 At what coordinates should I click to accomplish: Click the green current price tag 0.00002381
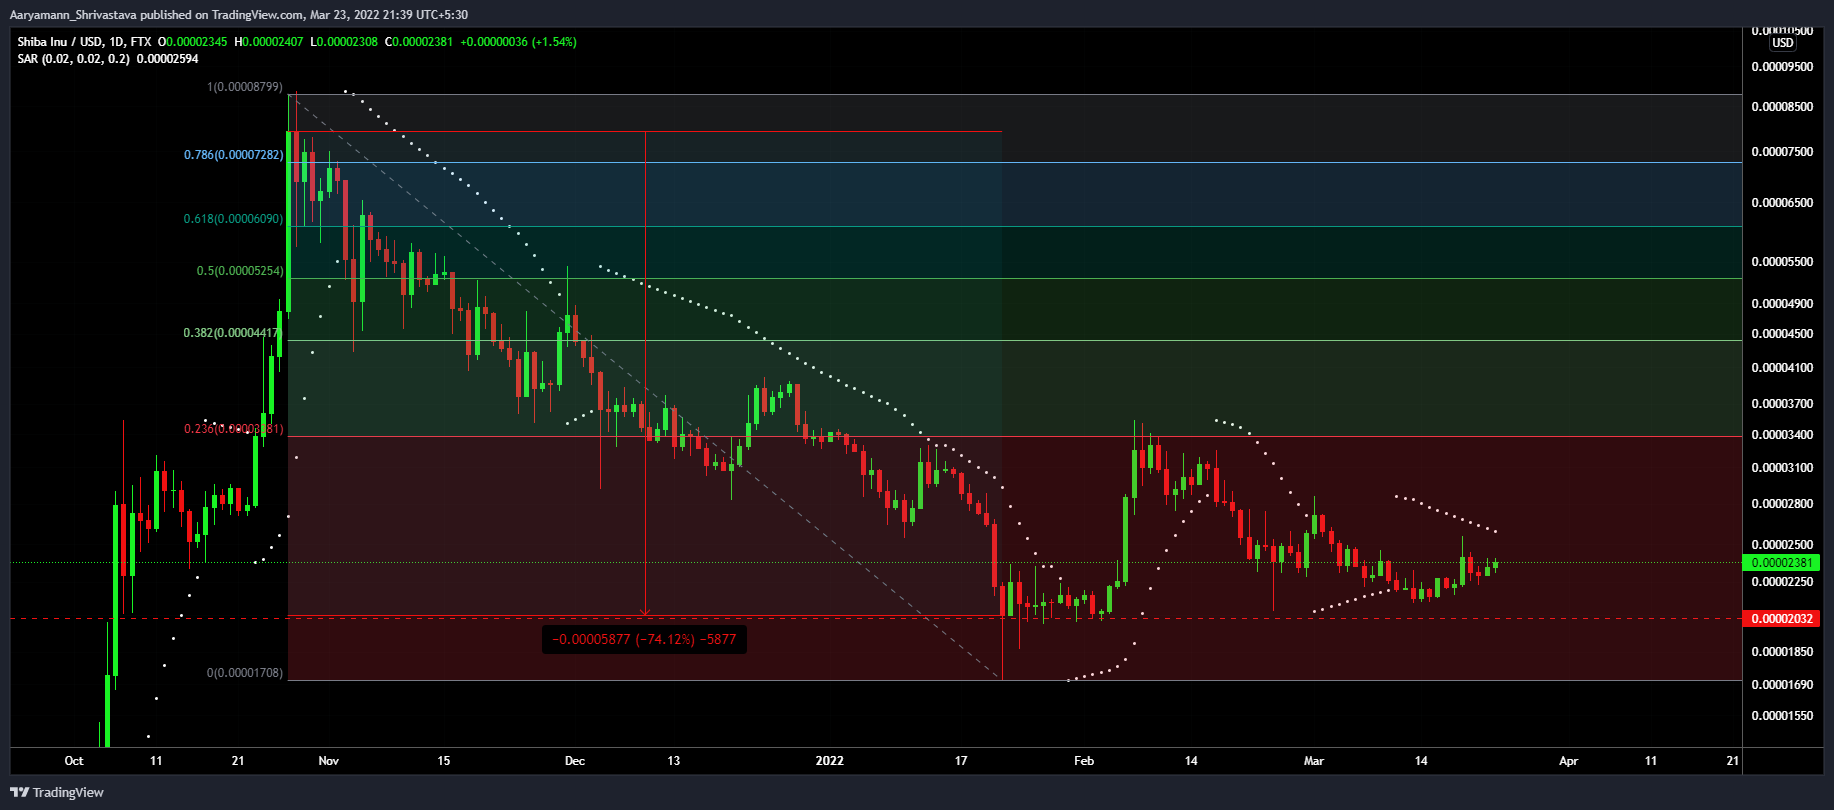point(1780,563)
